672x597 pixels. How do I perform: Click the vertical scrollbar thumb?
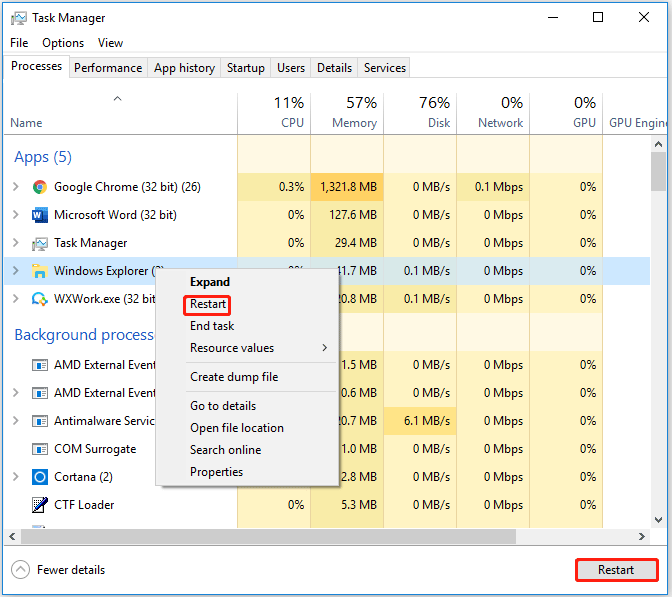658,172
